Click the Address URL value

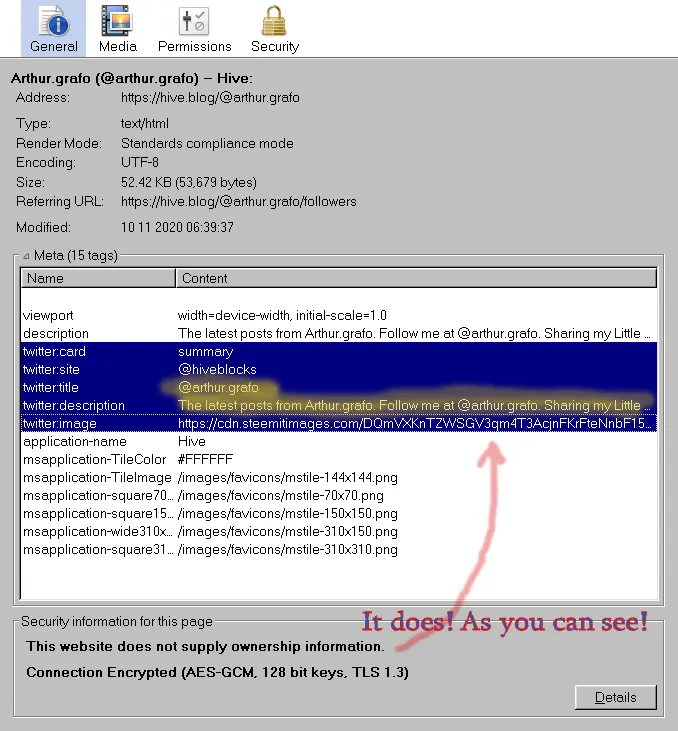[210, 97]
